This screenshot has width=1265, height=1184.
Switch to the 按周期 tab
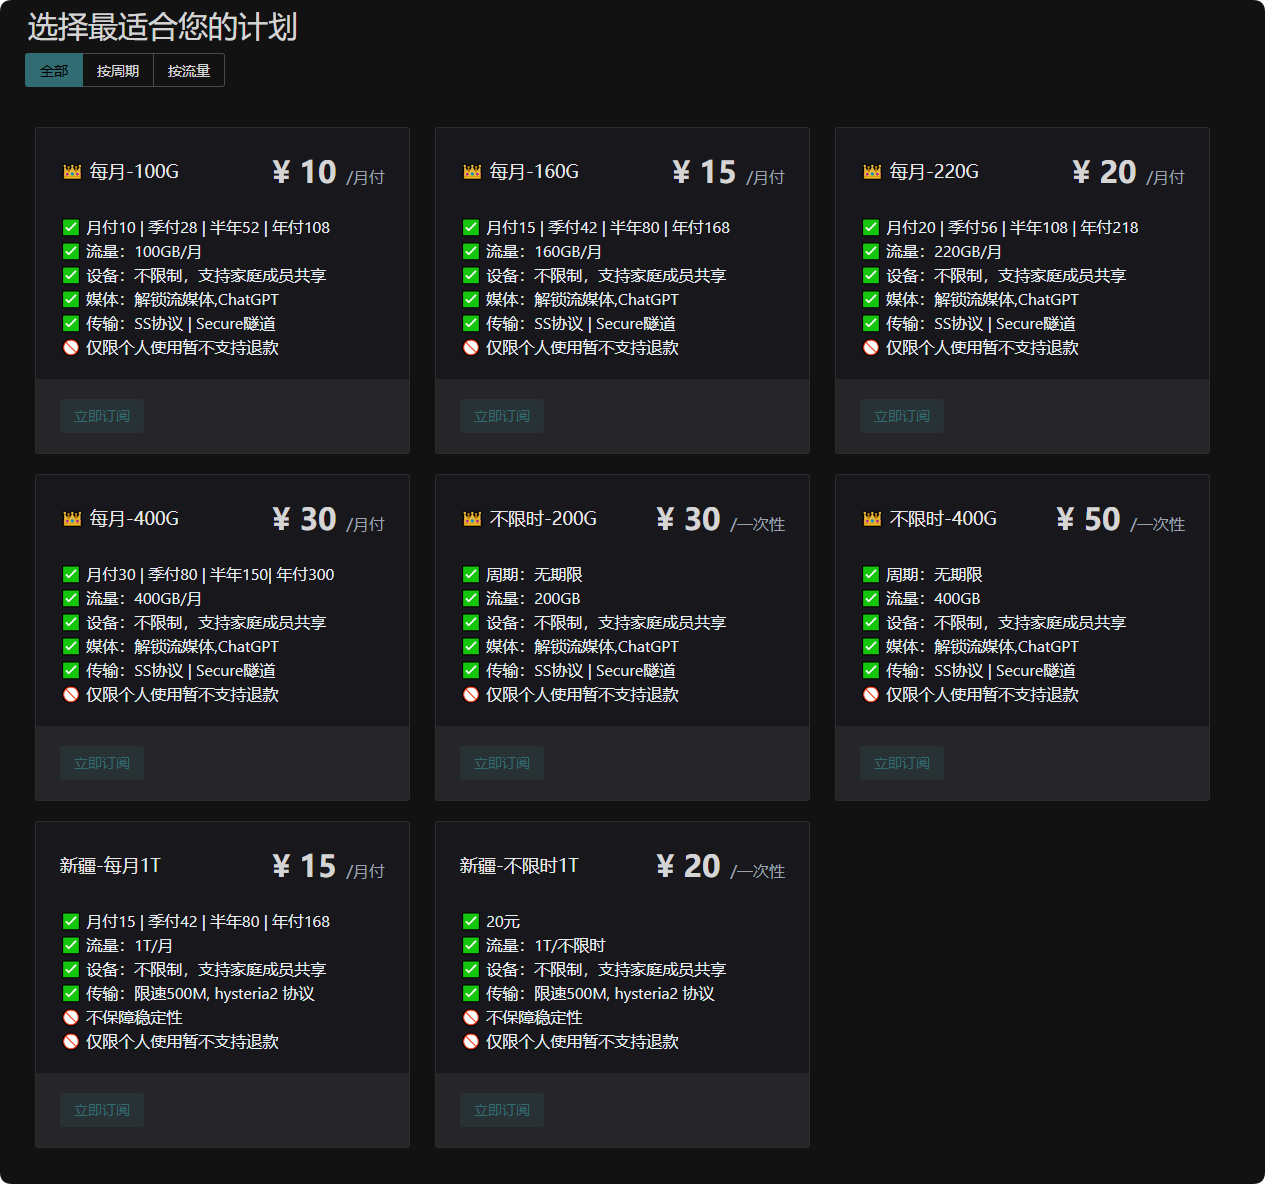pos(118,71)
